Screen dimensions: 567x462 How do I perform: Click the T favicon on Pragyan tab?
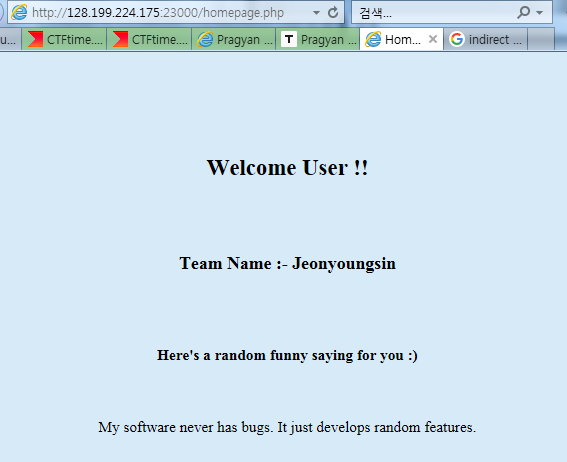pos(289,39)
